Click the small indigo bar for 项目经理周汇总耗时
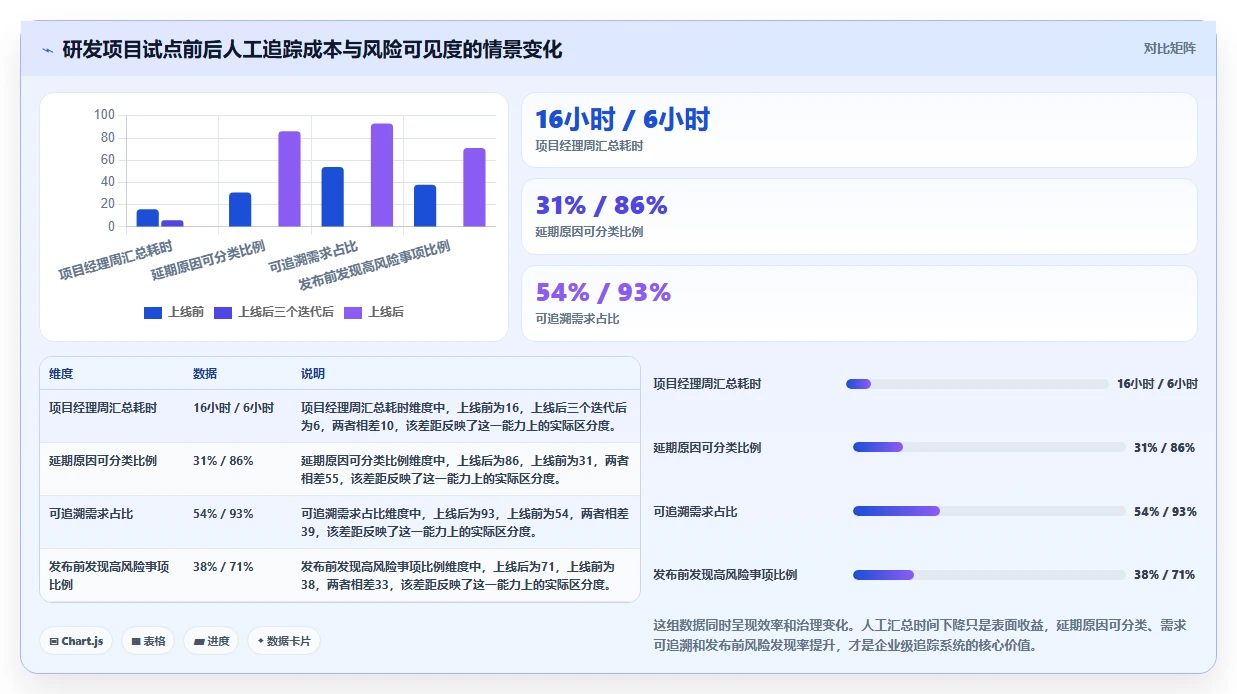Screen dimensions: 1237x694 coord(172,223)
